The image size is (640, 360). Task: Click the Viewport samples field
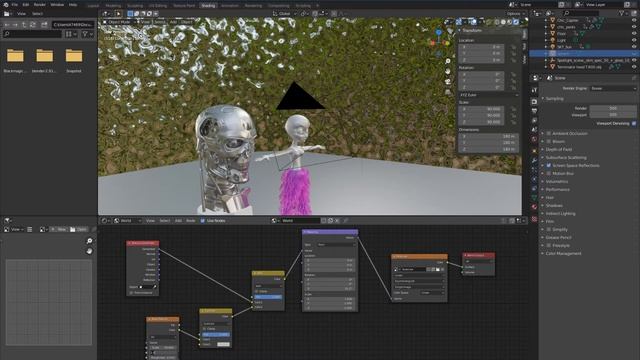pyautogui.click(x=613, y=115)
